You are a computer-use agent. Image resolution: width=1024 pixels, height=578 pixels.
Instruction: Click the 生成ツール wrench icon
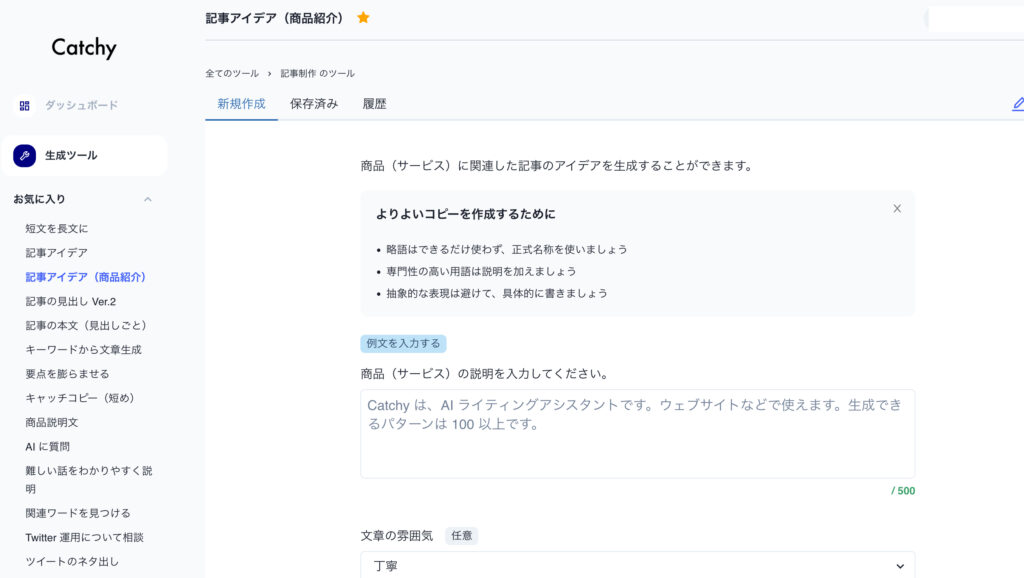coord(25,155)
